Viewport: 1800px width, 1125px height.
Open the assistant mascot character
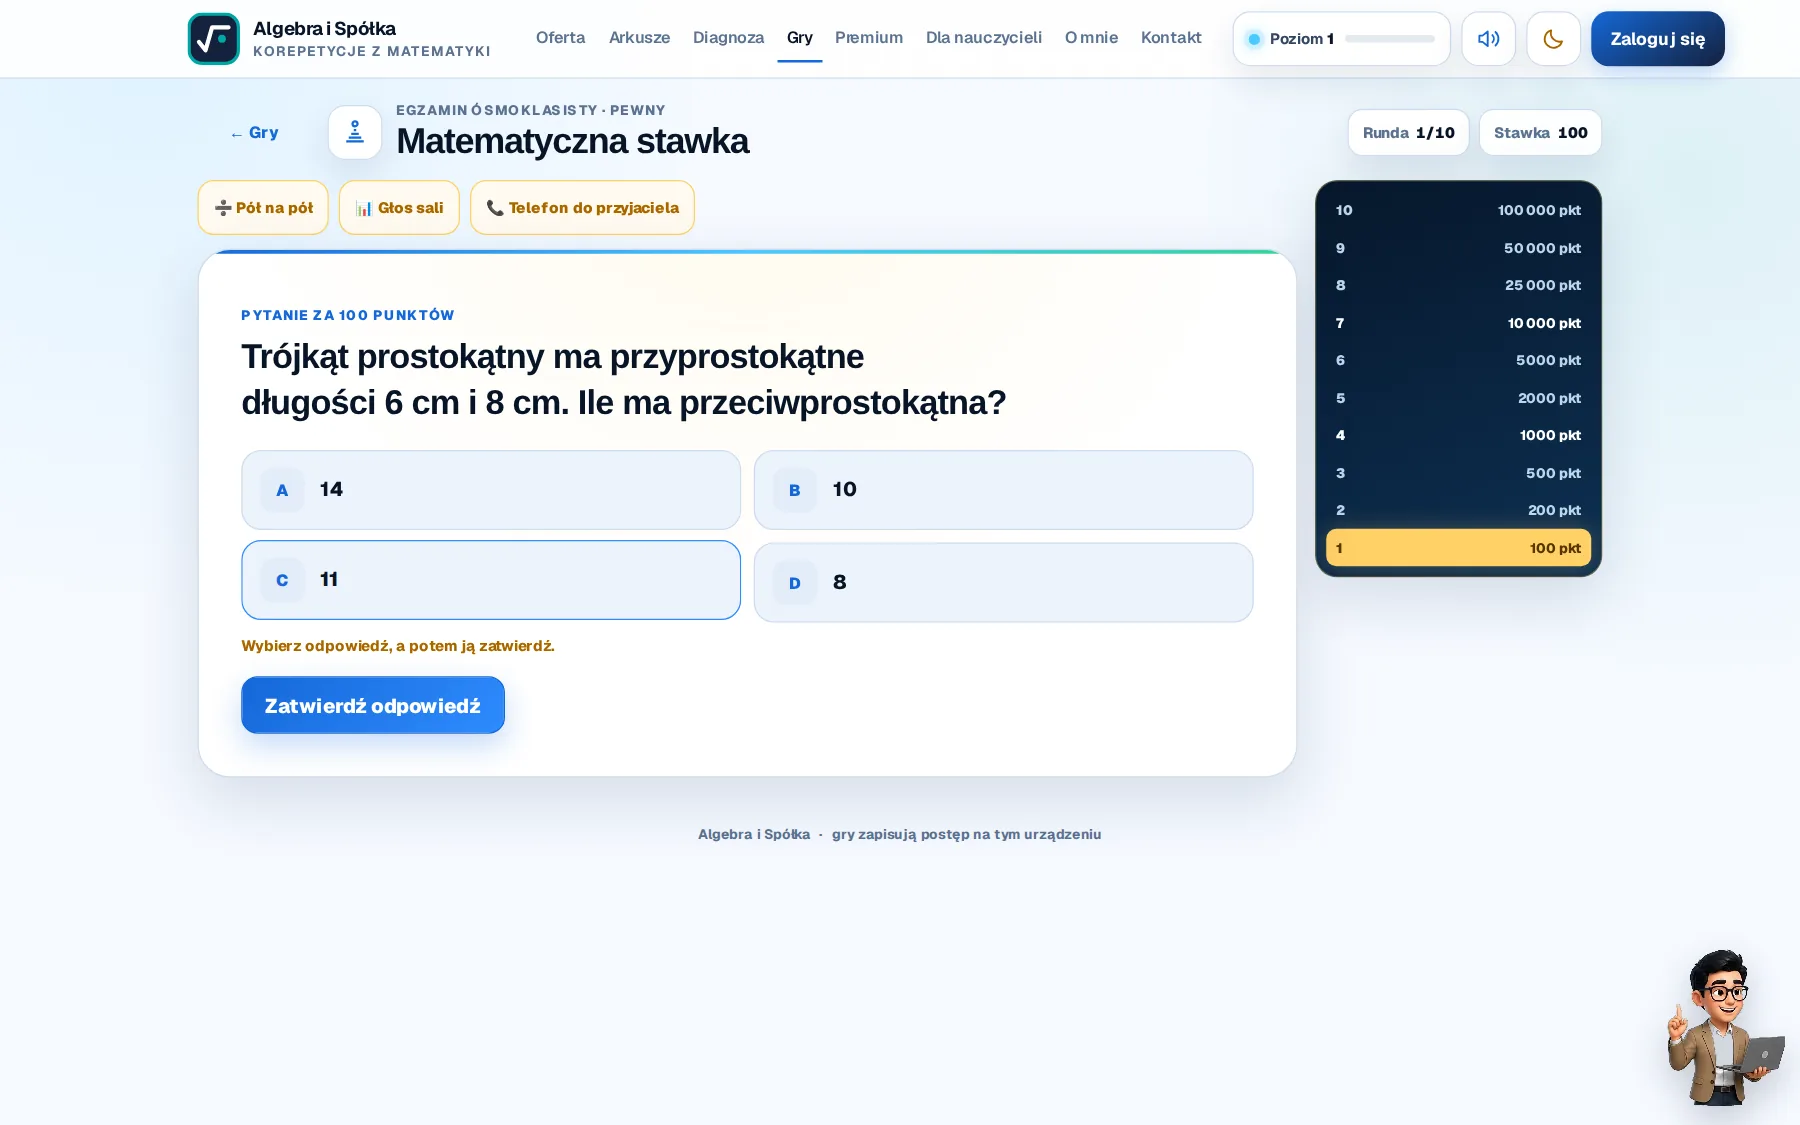click(x=1724, y=1028)
